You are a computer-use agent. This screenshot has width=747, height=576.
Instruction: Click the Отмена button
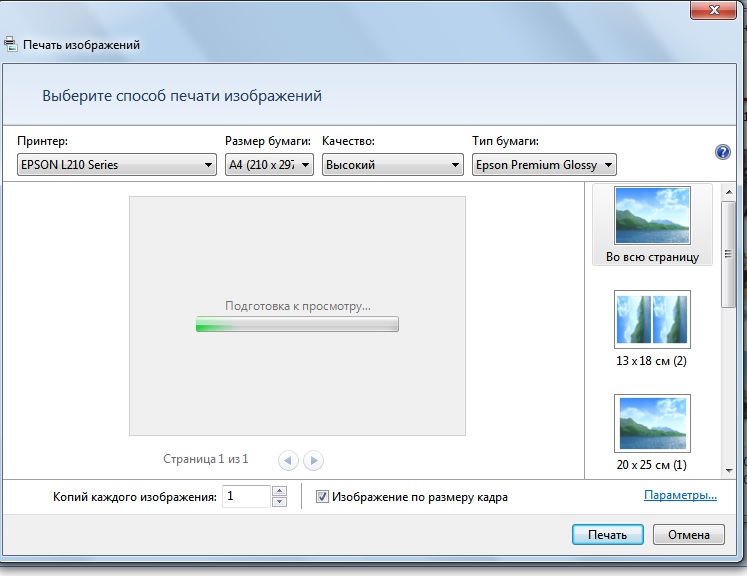(x=688, y=535)
